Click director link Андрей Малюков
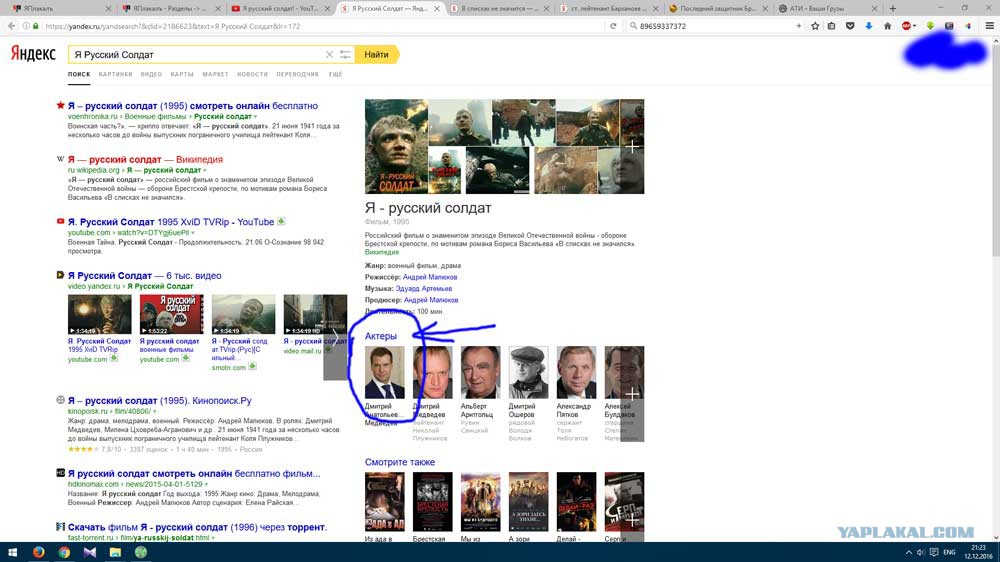Image resolution: width=1000 pixels, height=562 pixels. (x=430, y=277)
